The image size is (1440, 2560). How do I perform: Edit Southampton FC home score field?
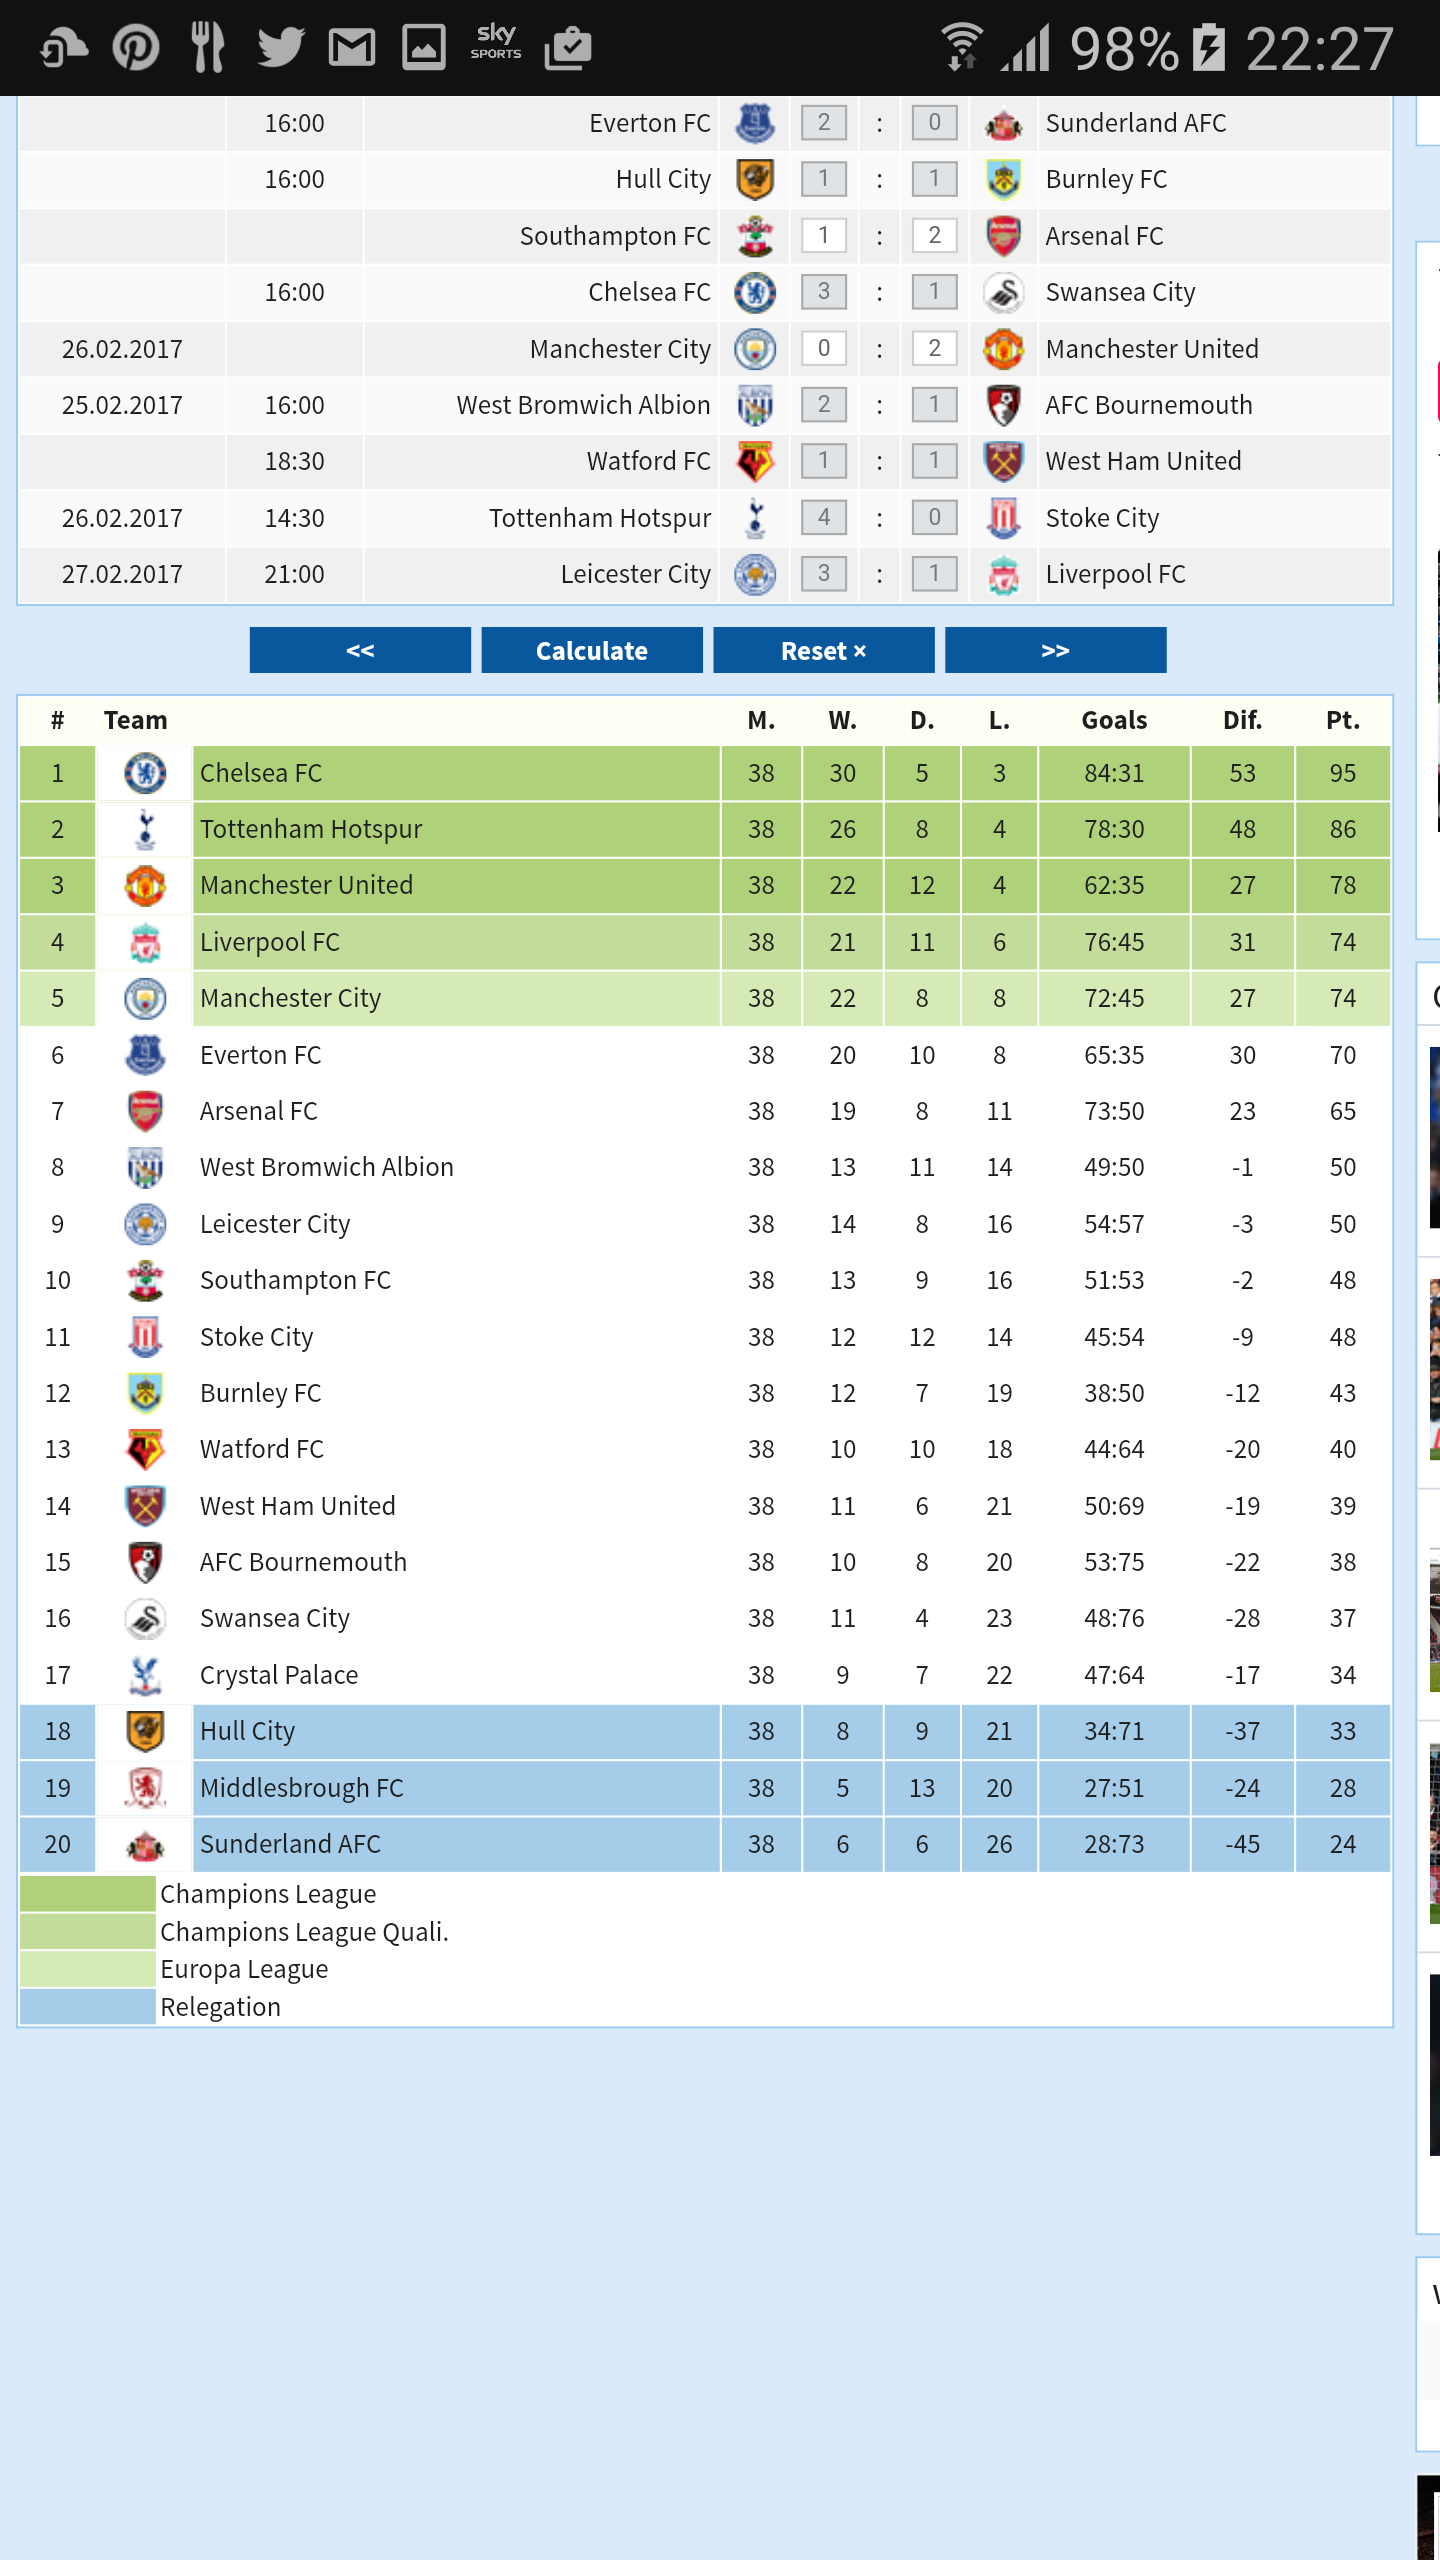(x=824, y=235)
